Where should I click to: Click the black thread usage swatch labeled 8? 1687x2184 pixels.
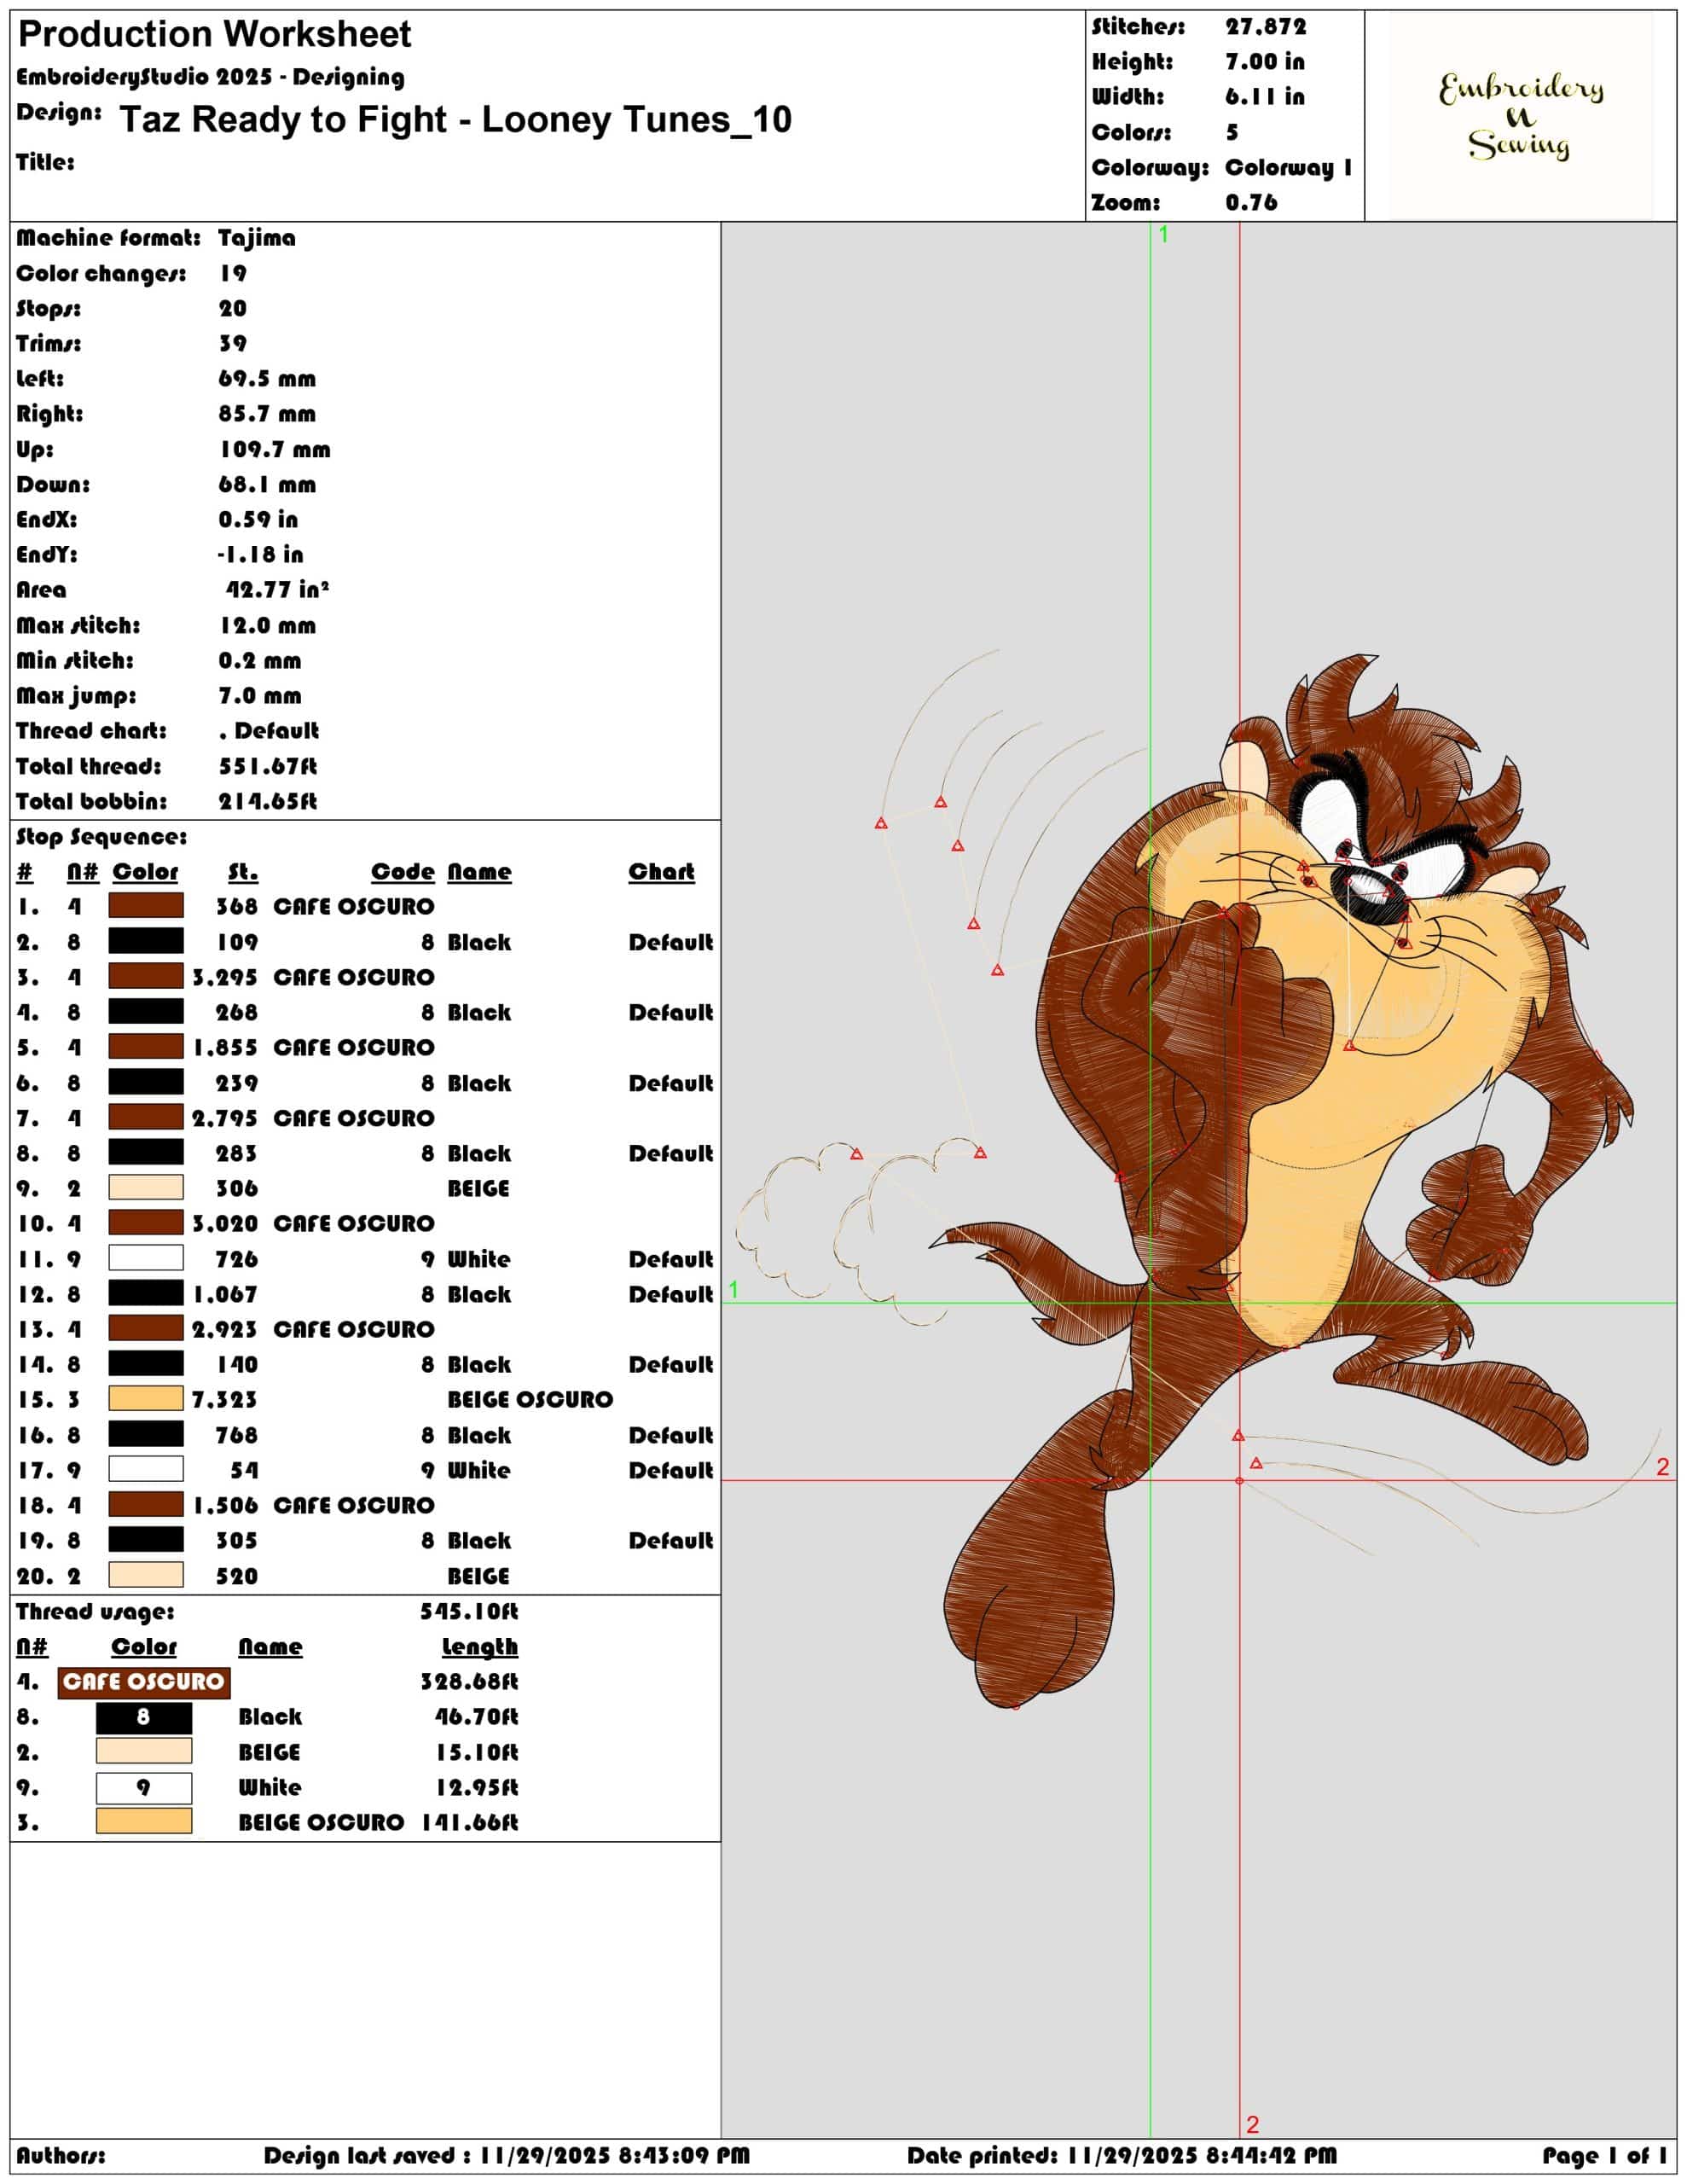144,1717
